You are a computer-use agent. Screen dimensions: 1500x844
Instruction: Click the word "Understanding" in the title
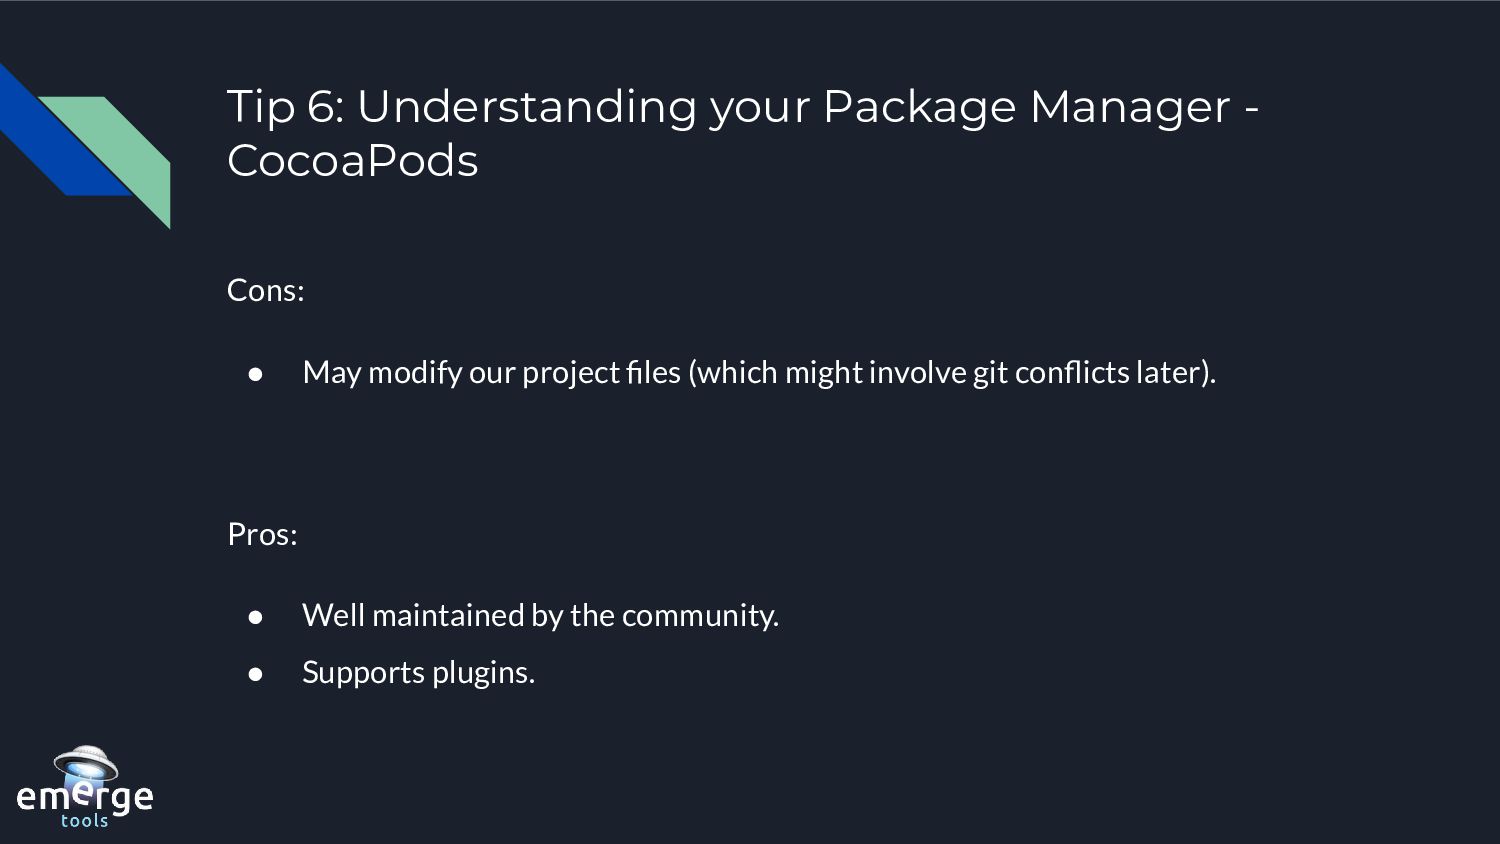(527, 108)
